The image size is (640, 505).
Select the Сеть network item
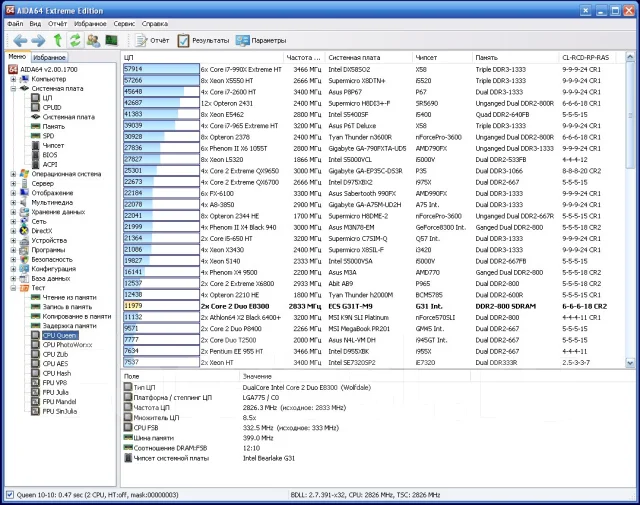(39, 221)
